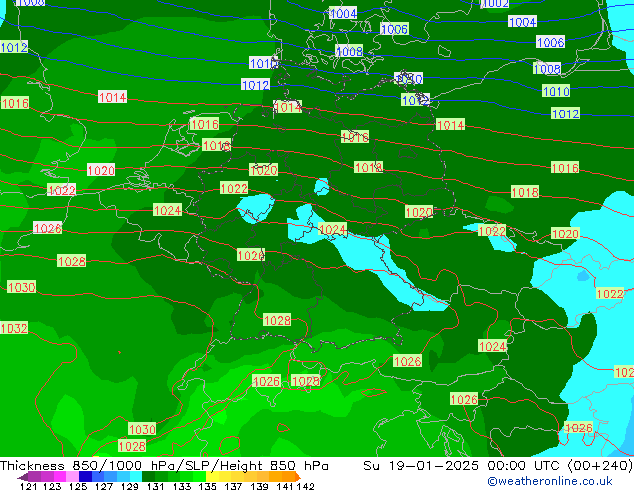
Task: Click the legend value 135
Action: click(x=207, y=486)
